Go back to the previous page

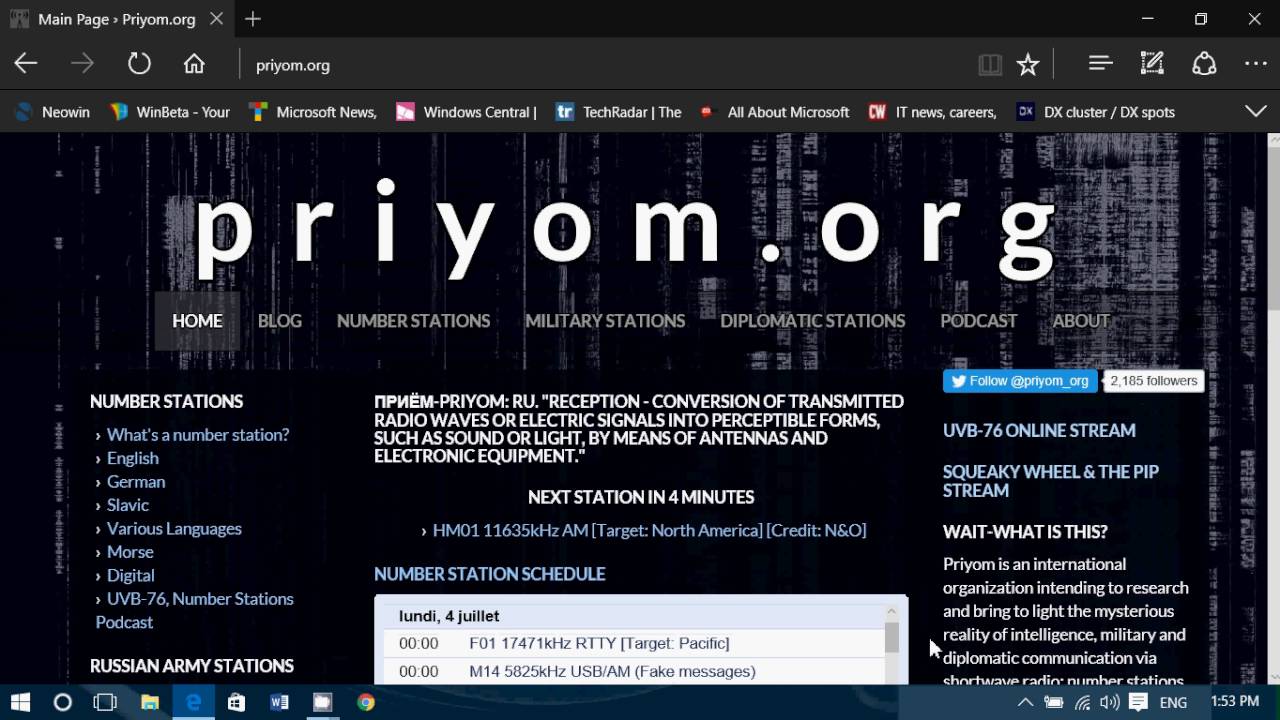coord(26,64)
